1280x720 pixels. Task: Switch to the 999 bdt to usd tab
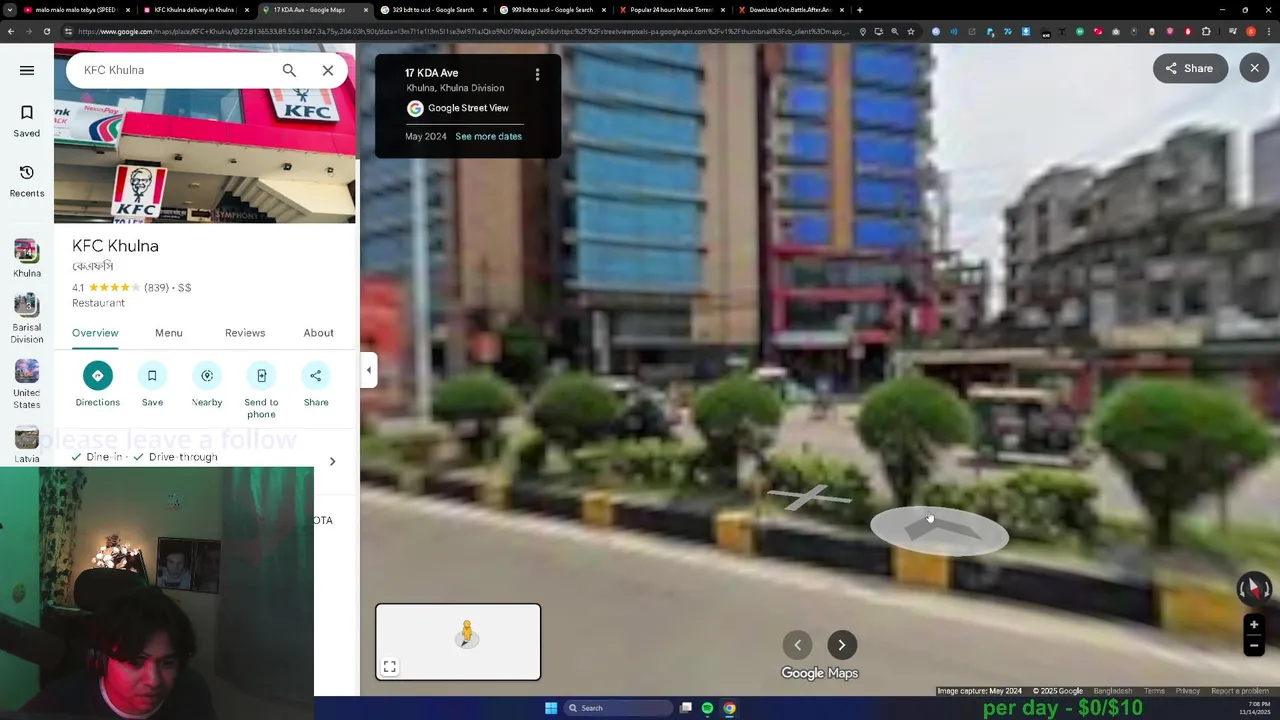552,10
